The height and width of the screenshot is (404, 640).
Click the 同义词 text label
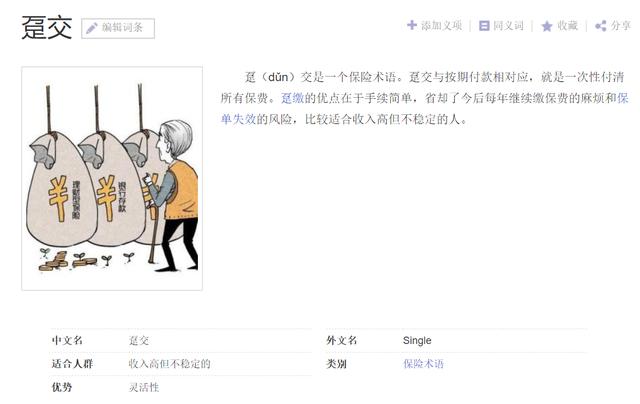coord(508,26)
